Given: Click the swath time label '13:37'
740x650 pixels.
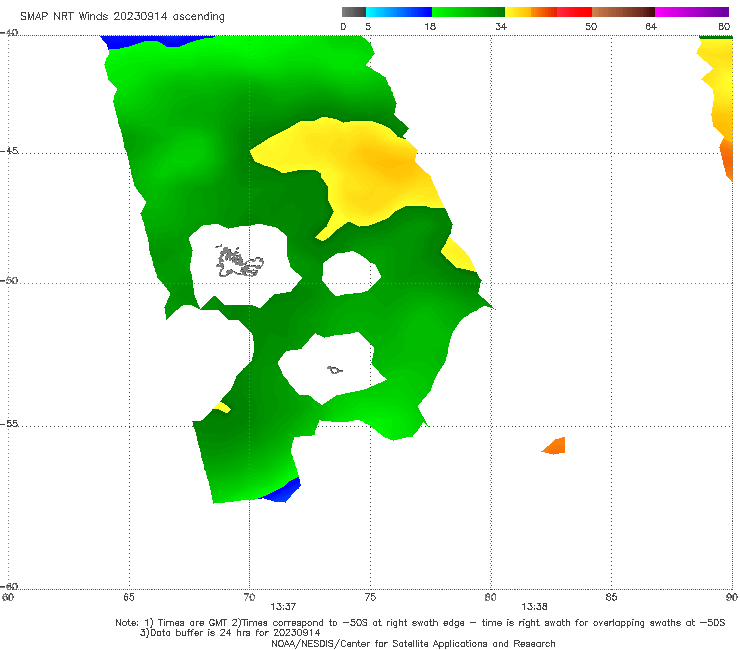Looking at the screenshot, I should click(x=283, y=607).
